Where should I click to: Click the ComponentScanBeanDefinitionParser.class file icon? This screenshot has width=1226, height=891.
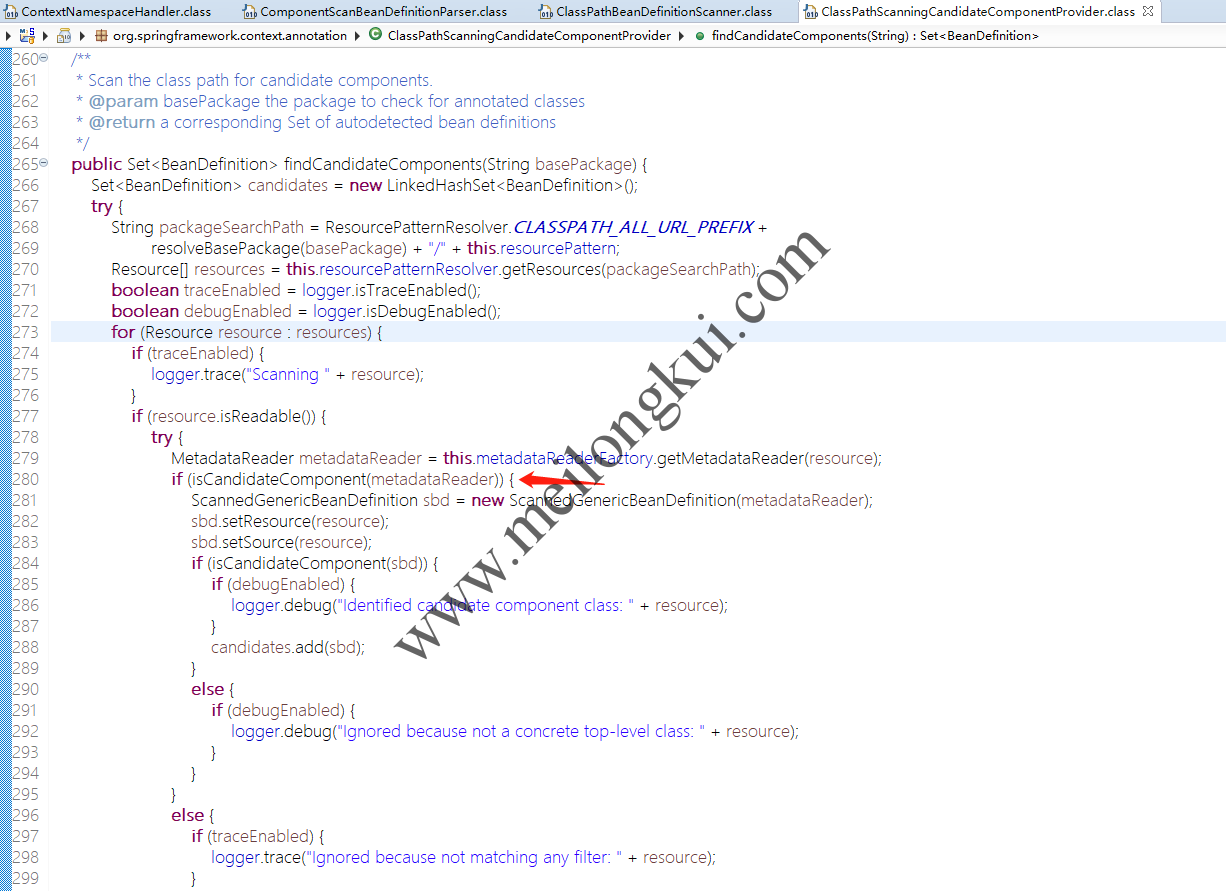tap(250, 12)
